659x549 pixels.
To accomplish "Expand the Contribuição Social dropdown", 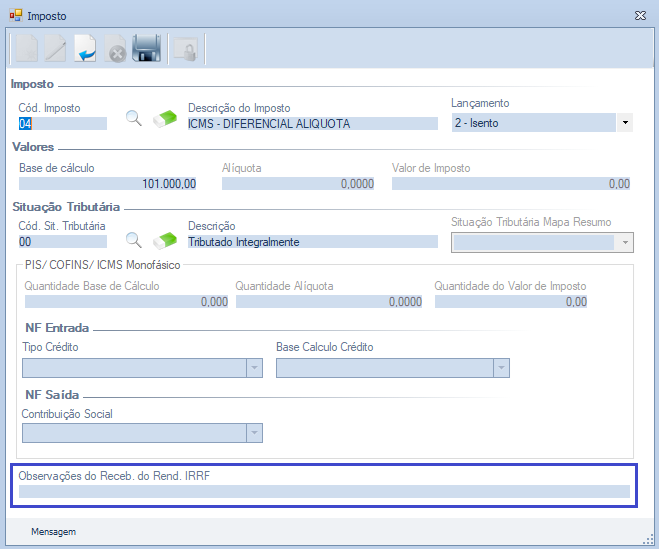I will [254, 433].
